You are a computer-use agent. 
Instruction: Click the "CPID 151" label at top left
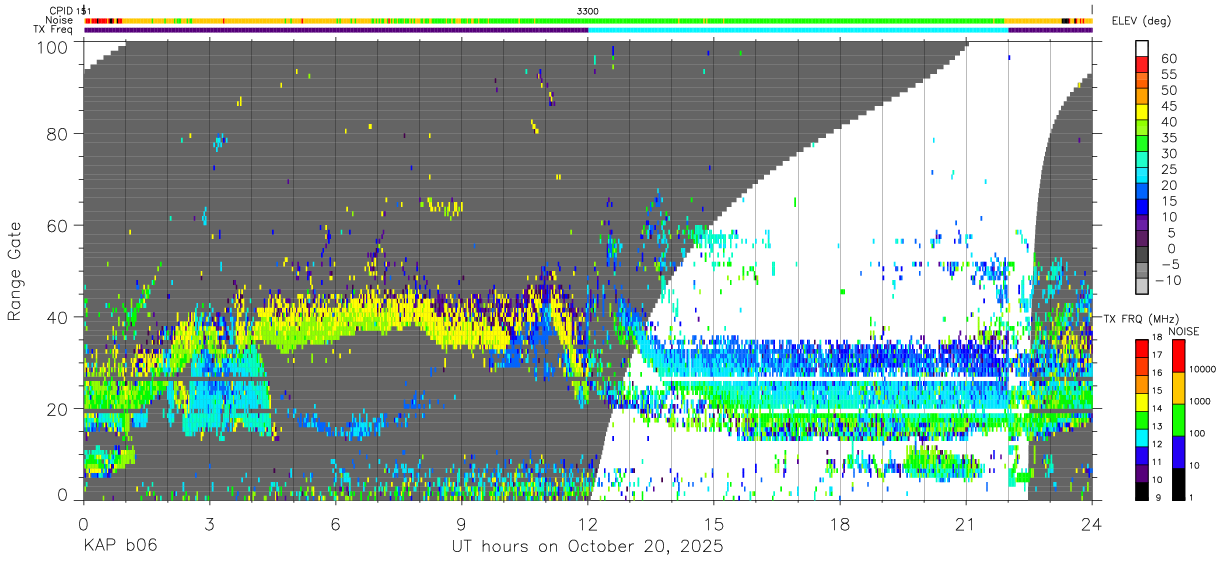[70, 10]
